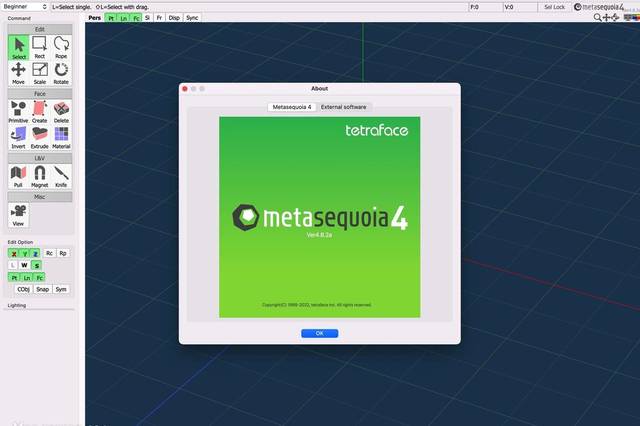Click the Snap button

point(42,289)
